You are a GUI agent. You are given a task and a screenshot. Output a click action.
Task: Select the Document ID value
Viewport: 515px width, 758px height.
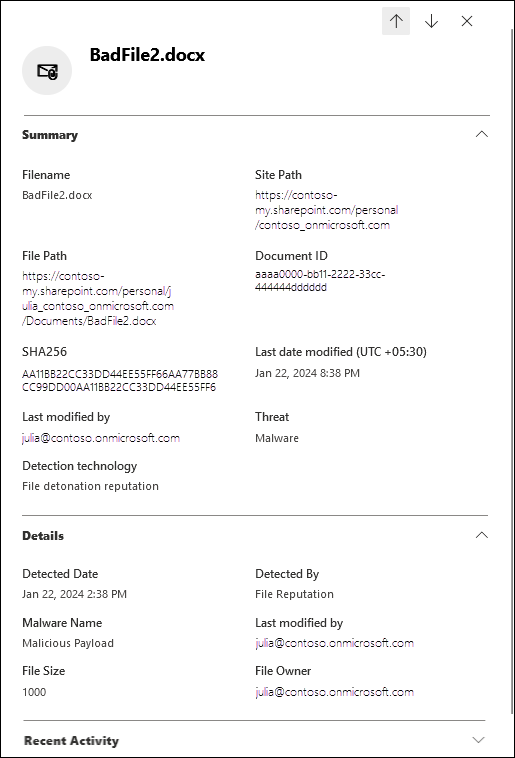[x=320, y=280]
